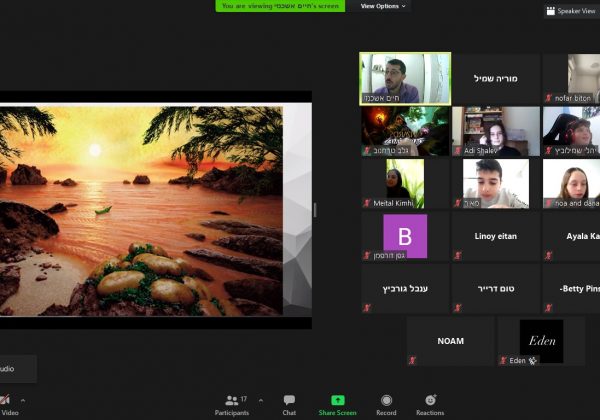Click the muted mic icon on Linoy eitan
This screenshot has width=600, height=420.
pyautogui.click(x=457, y=256)
